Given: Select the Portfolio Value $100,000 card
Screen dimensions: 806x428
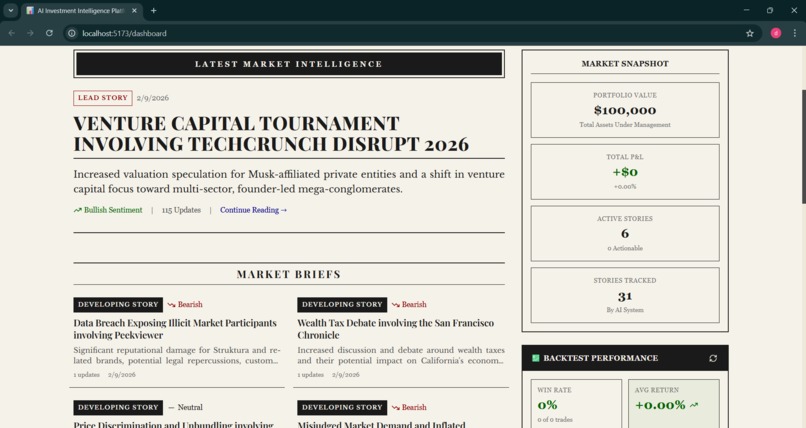Looking at the screenshot, I should tap(625, 110).
